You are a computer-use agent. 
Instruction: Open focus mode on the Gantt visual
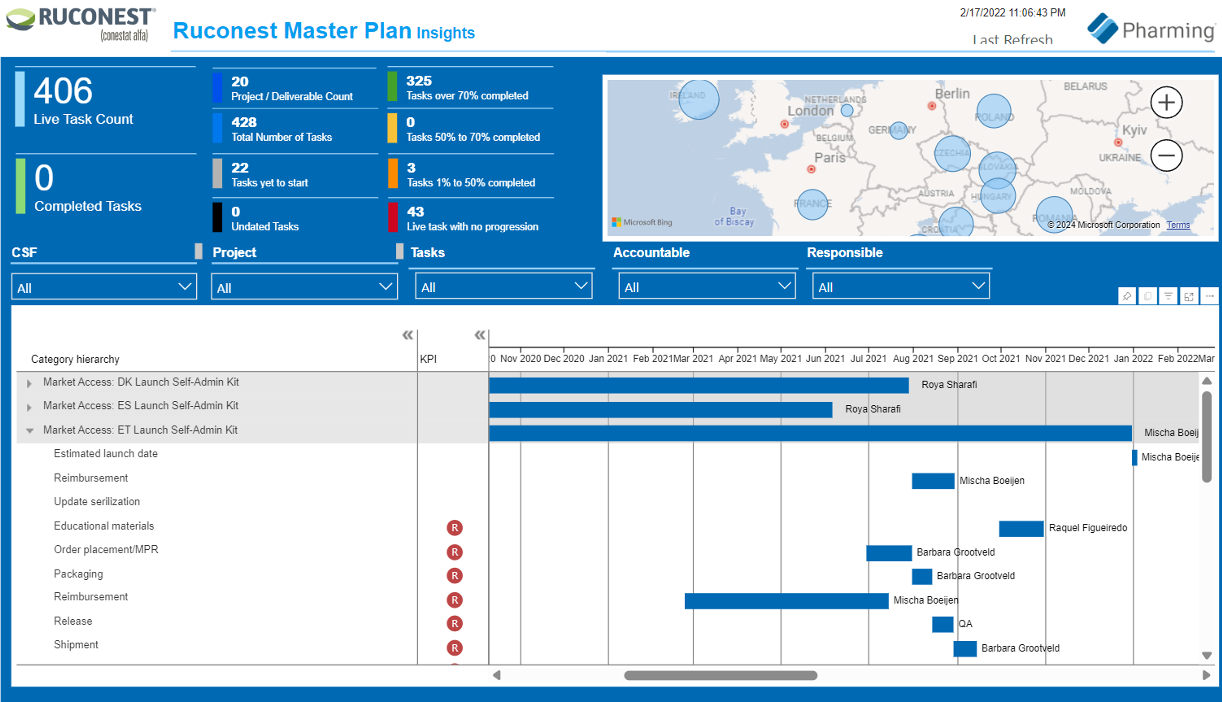[1189, 296]
